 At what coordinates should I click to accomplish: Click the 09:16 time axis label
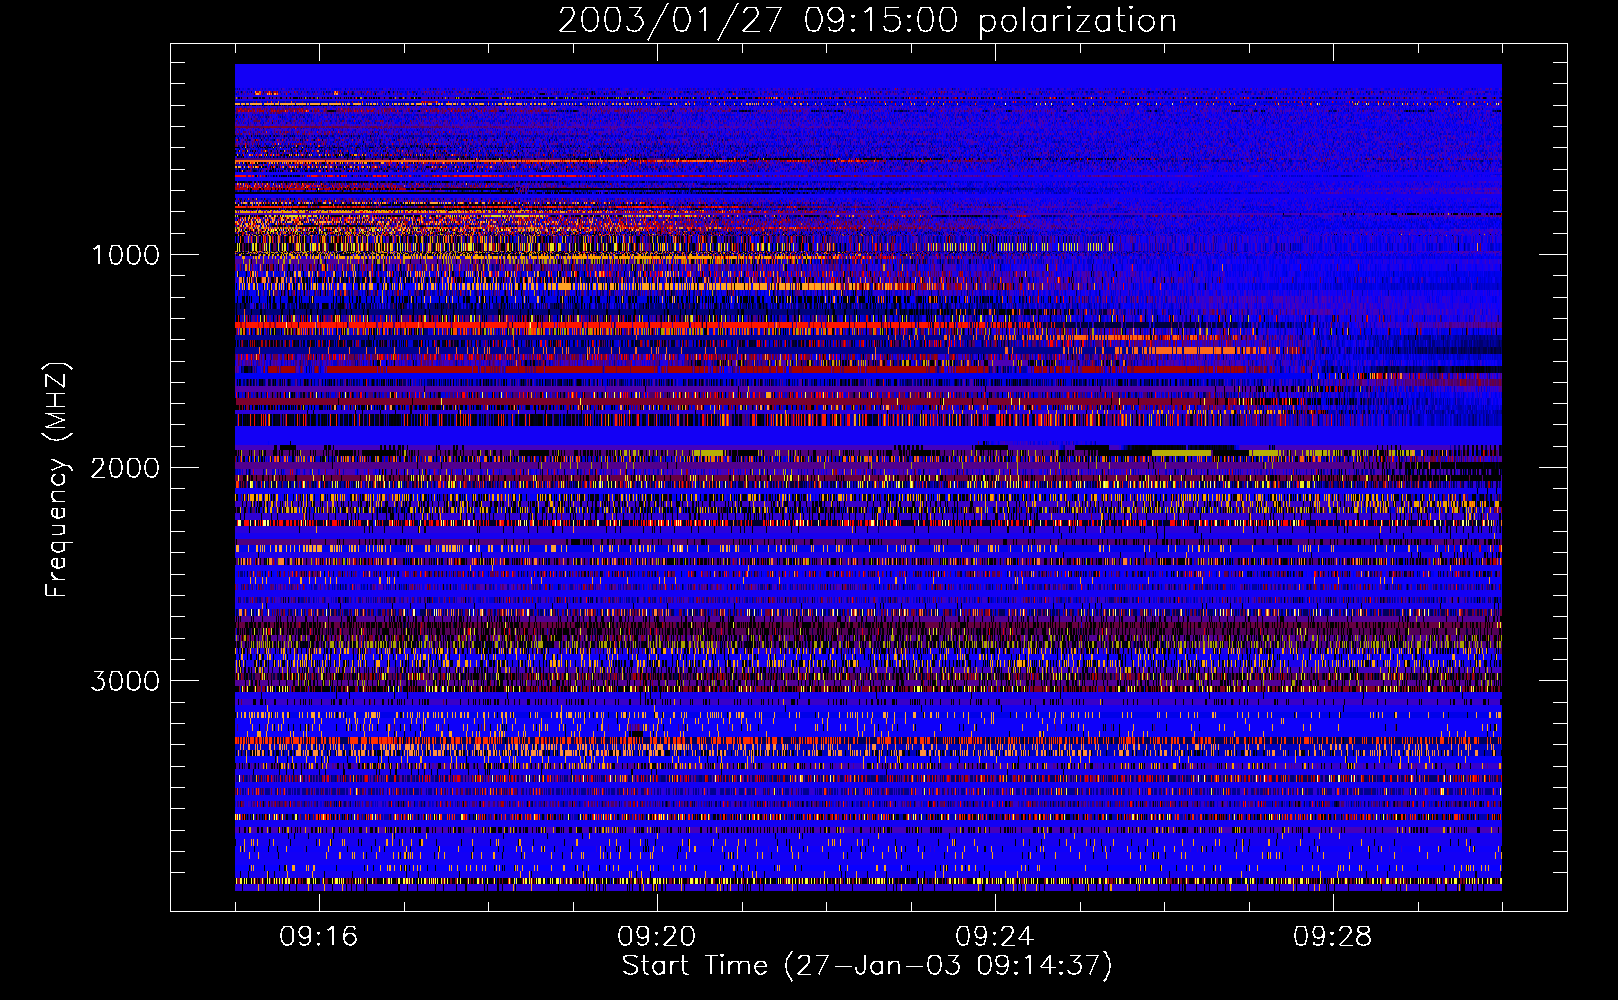coord(319,937)
